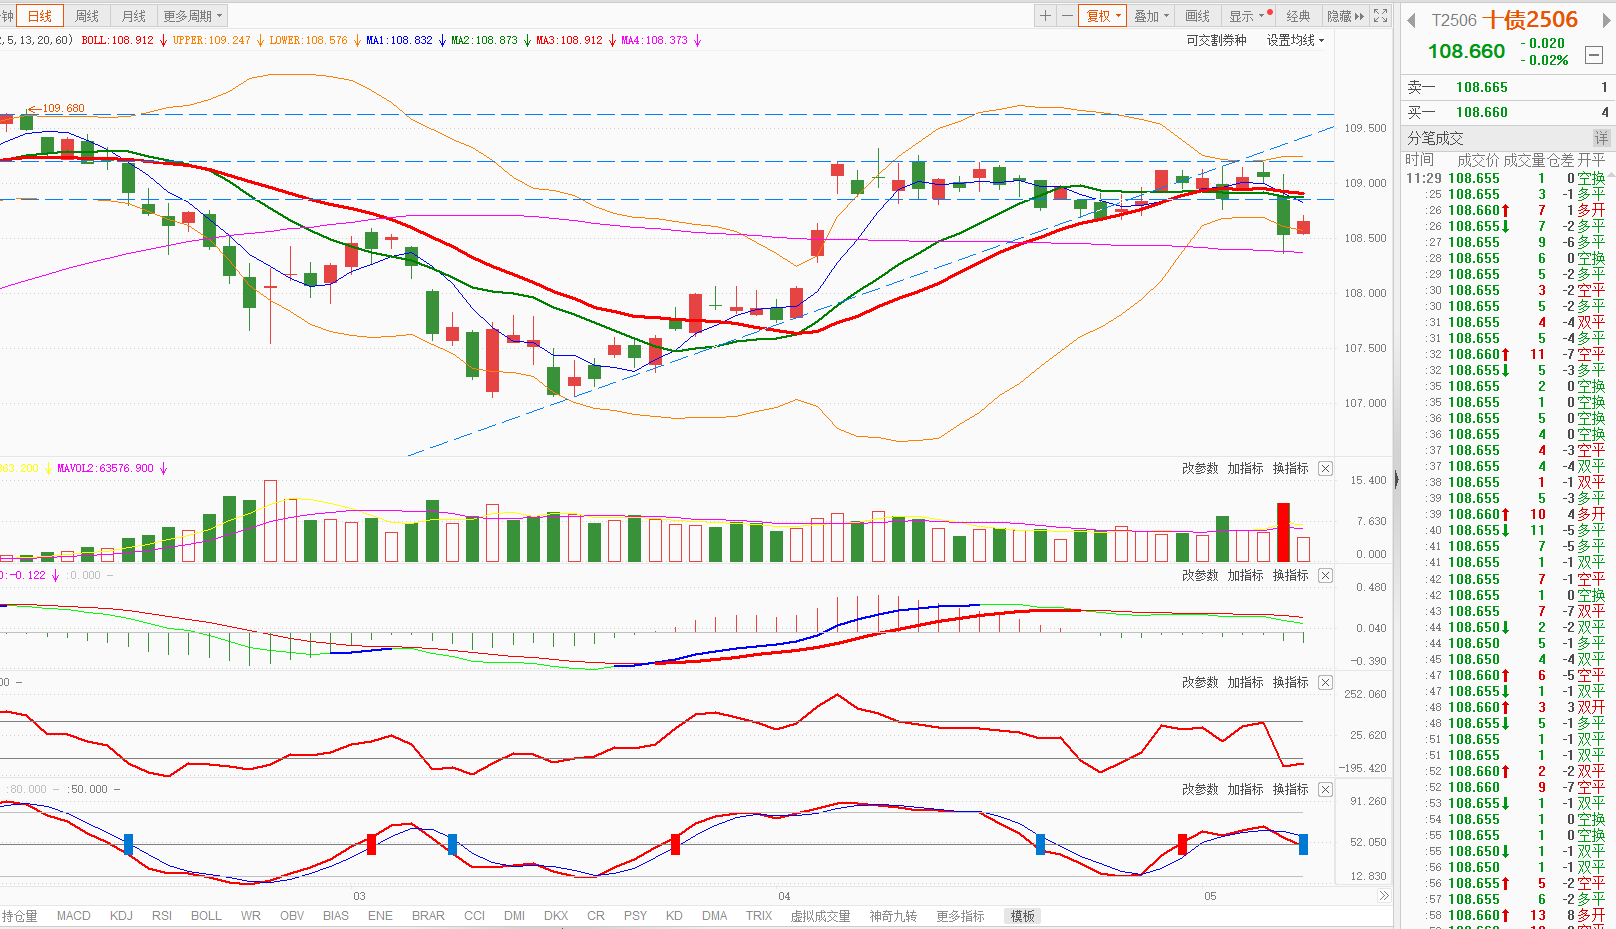This screenshot has width=1616, height=929.
Task: Click chart scroll-right double arrow above the 模板 row
Action: point(1384,896)
